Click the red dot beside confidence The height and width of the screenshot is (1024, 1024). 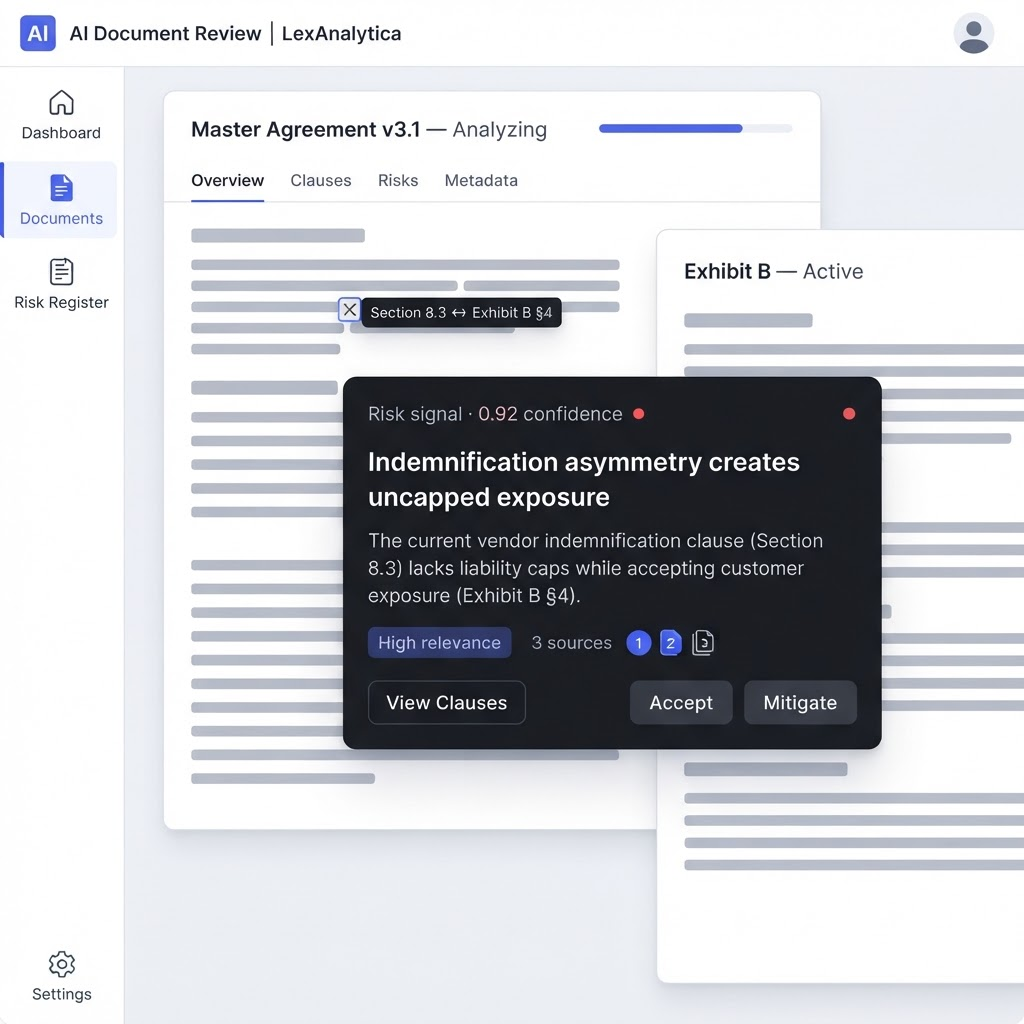tap(639, 413)
